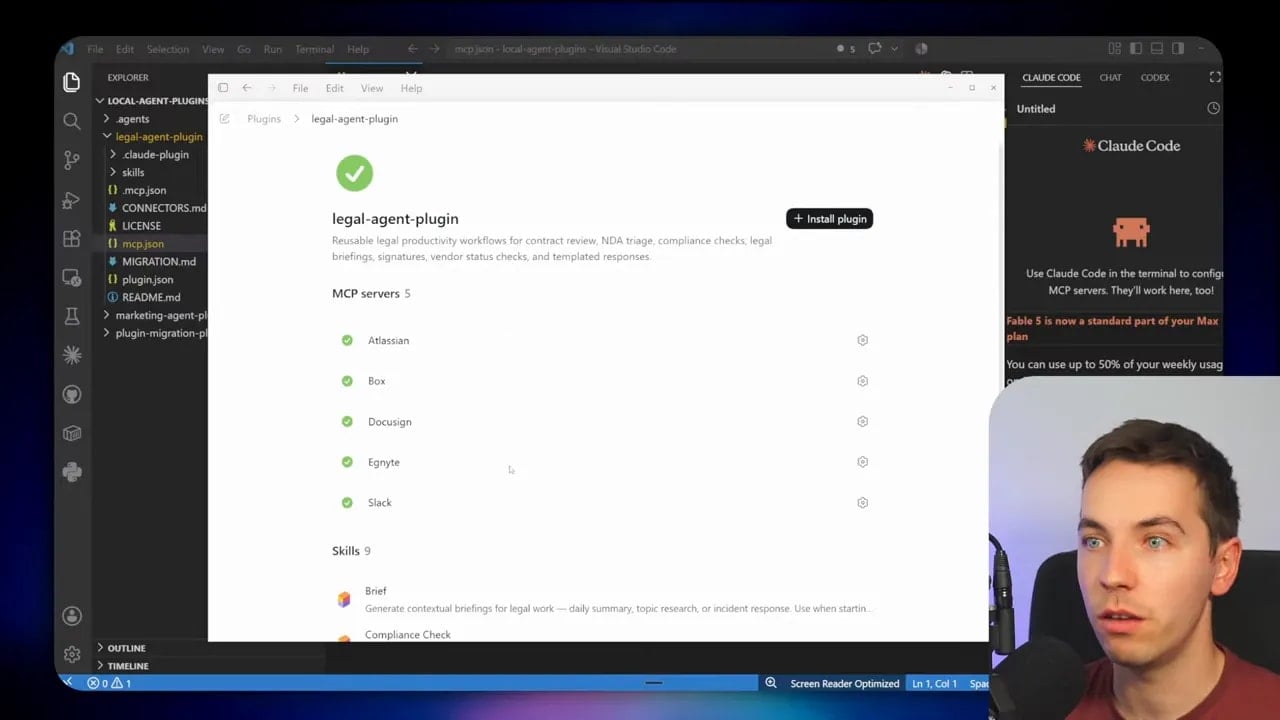This screenshot has height=720, width=1280.
Task: Open the Claude spark icon in the activity bar
Action: pyautogui.click(x=72, y=355)
